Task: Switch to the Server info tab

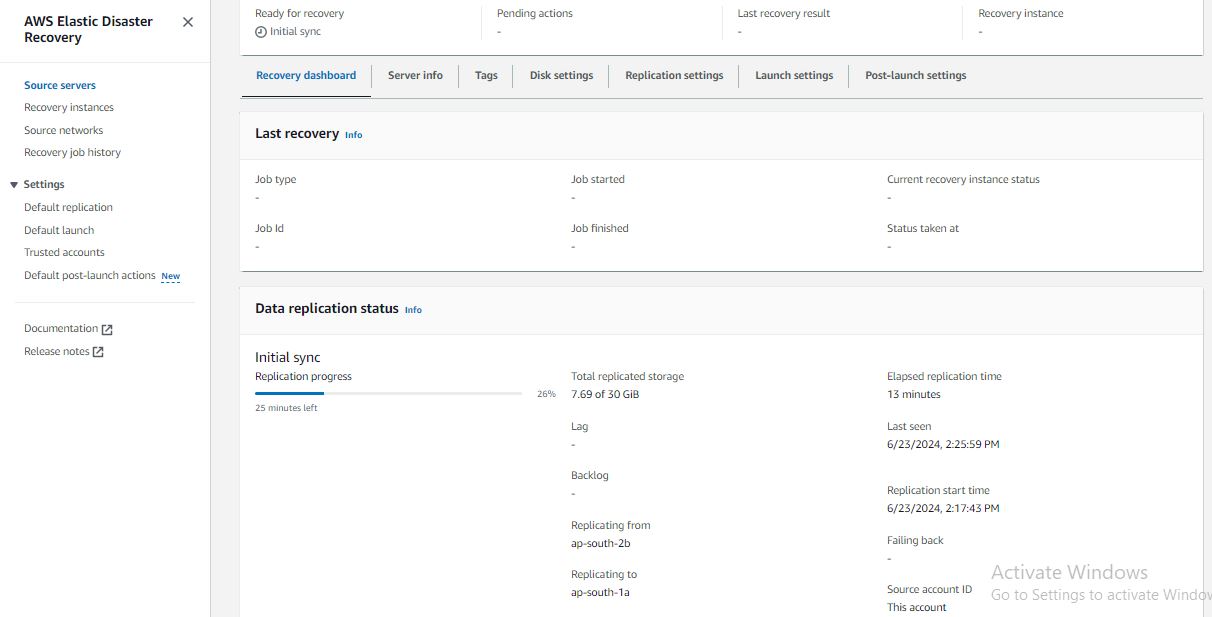Action: tap(415, 75)
